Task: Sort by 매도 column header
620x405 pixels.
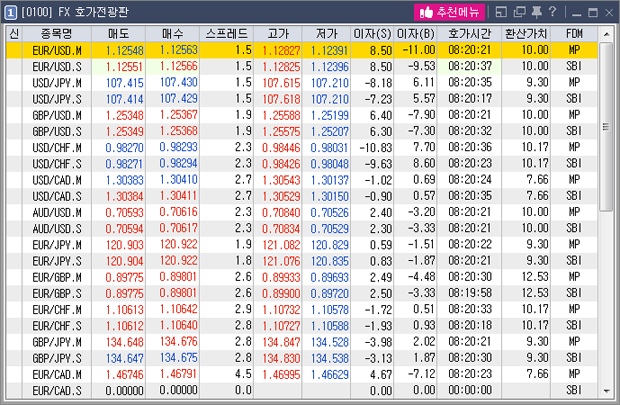Action: (x=119, y=34)
